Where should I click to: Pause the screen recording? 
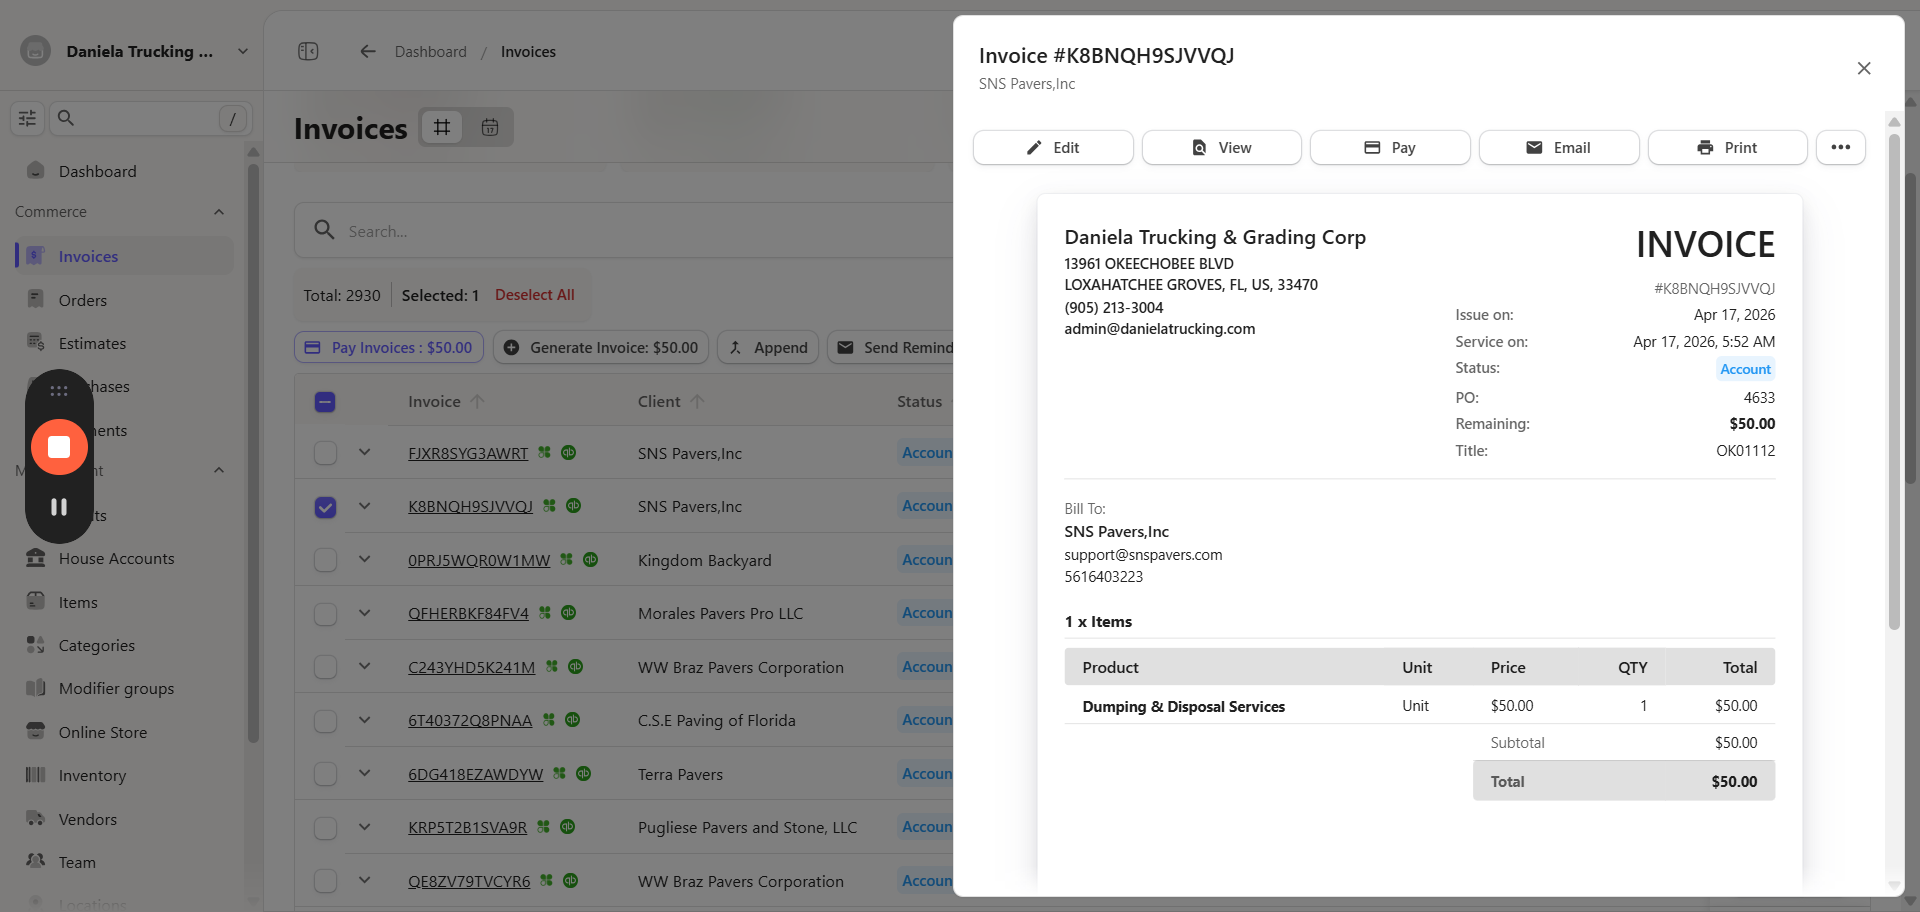[x=59, y=507]
